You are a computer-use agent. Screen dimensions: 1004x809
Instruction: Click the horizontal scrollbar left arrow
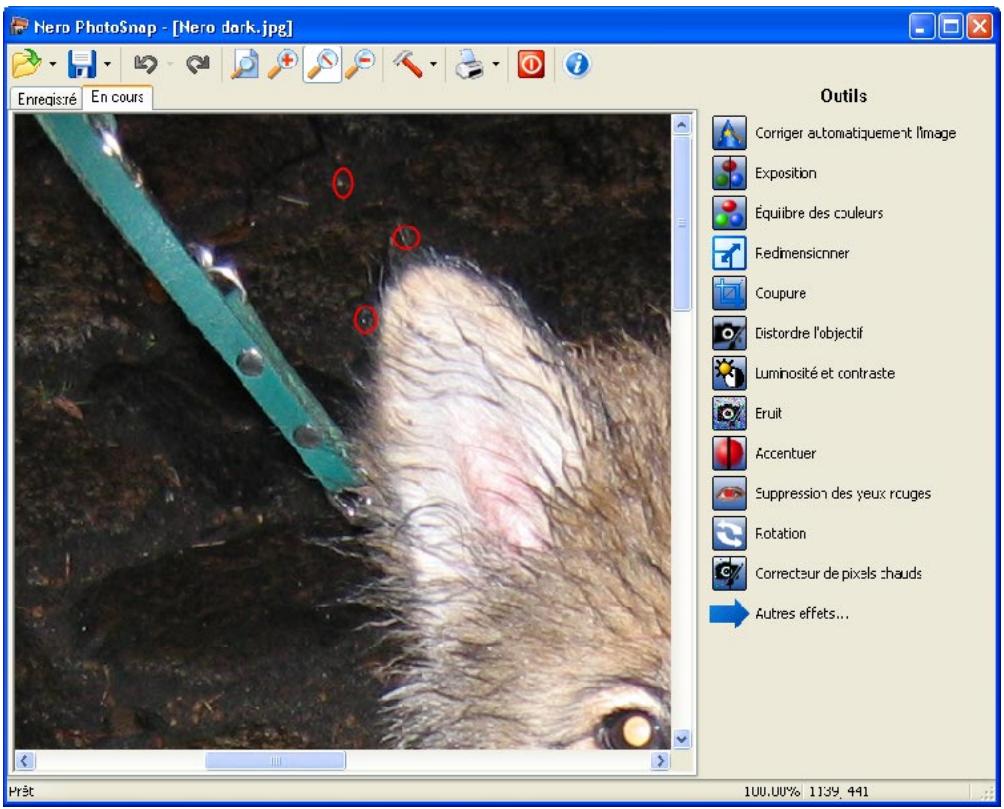click(24, 760)
